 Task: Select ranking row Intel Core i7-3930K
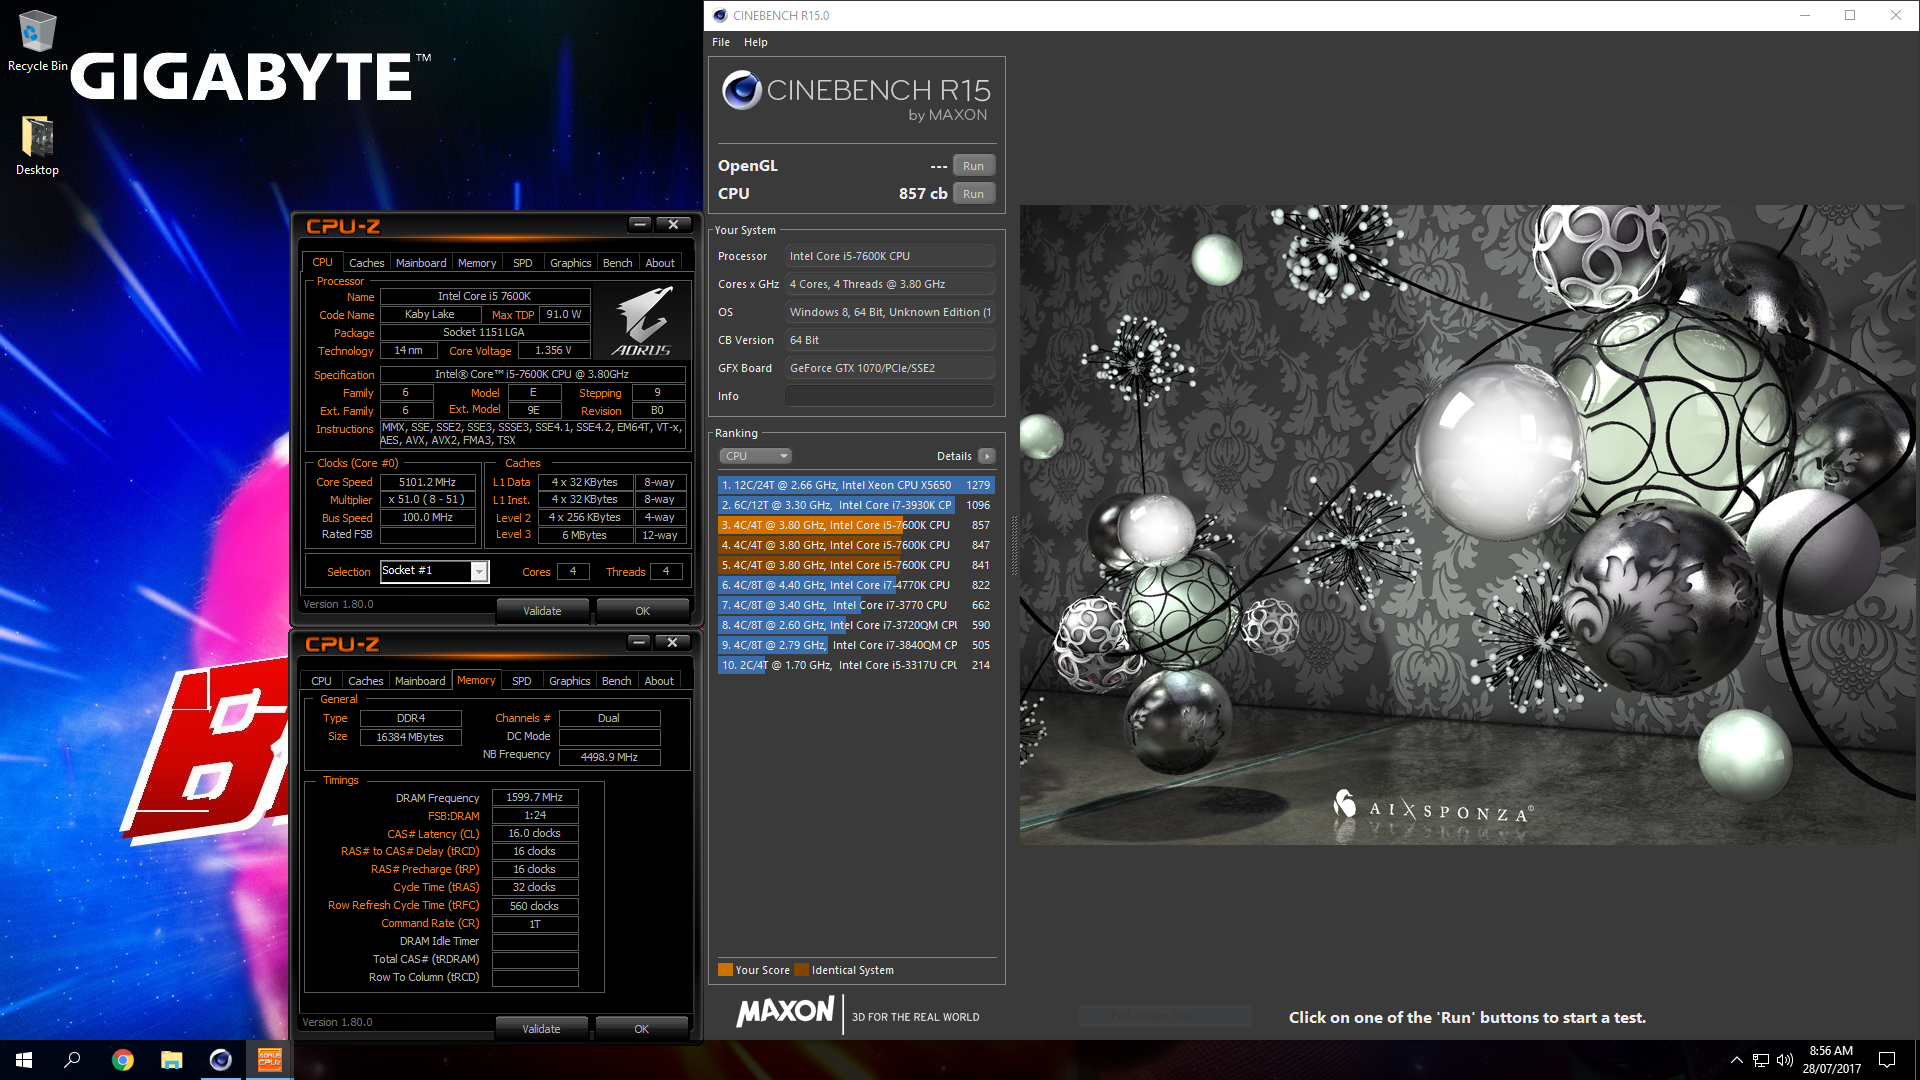856,505
